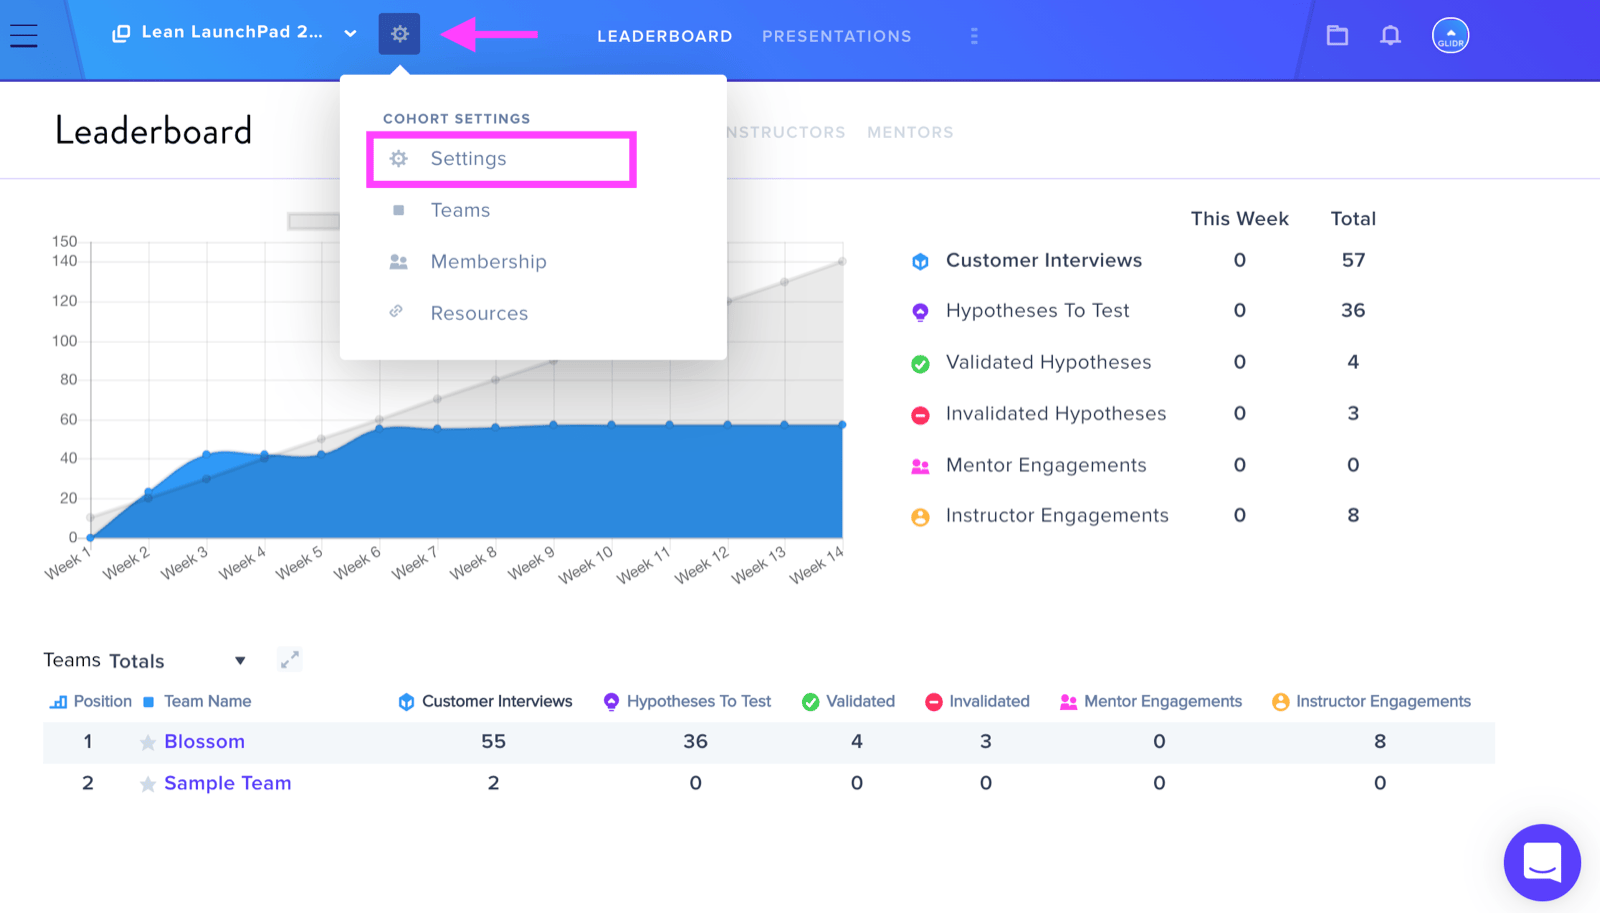1600x913 pixels.
Task: Open the Blossom team link
Action: tap(204, 742)
